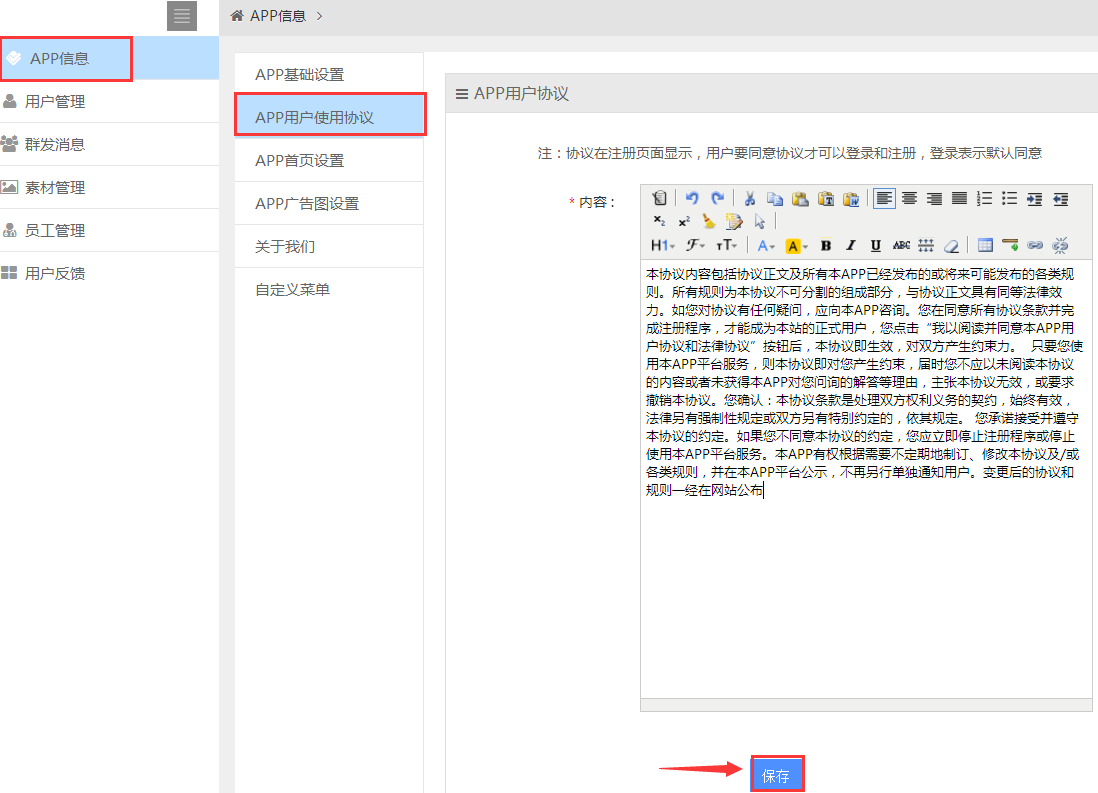This screenshot has height=793, width=1098.
Task: Click the eraser remove-format icon
Action: [951, 245]
